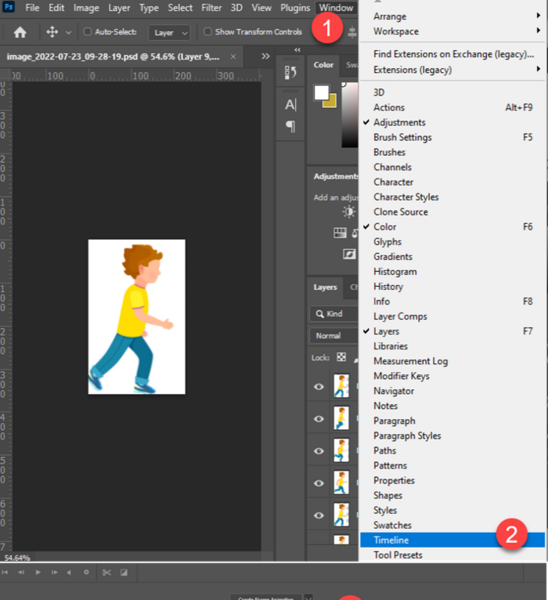This screenshot has height=600, width=548.
Task: Open the Kind filter dropdown in Layers
Action: pyautogui.click(x=334, y=314)
